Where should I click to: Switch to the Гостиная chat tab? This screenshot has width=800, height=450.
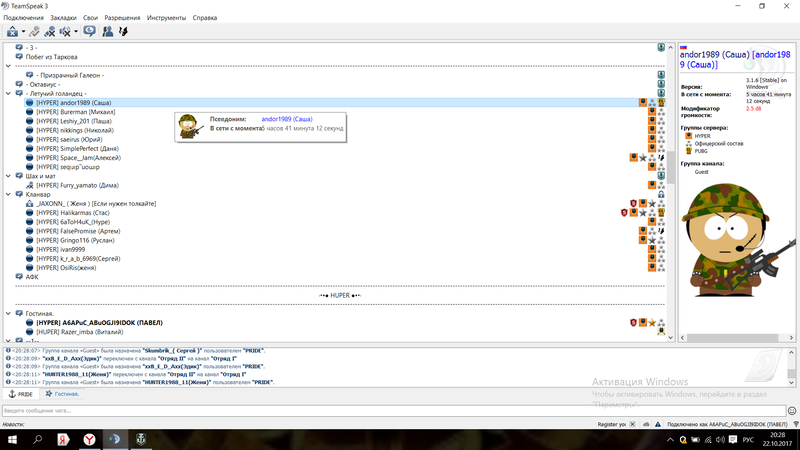pyautogui.click(x=62, y=394)
